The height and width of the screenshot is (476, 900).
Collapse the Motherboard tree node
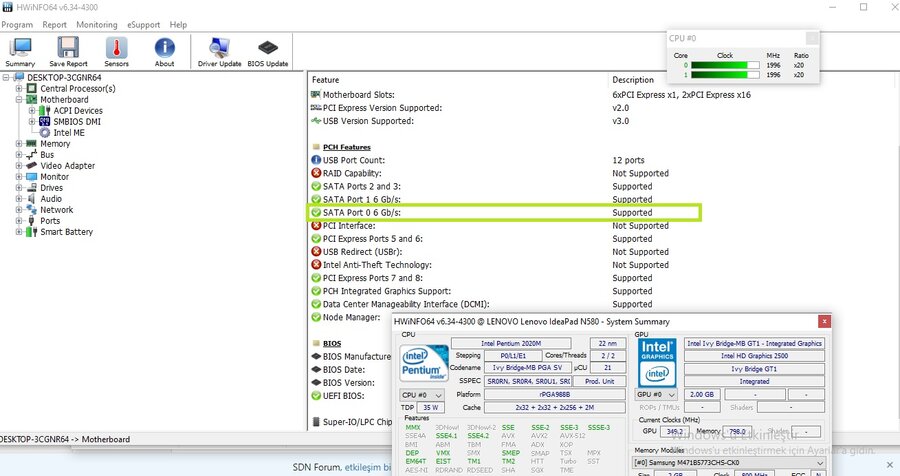pos(19,99)
